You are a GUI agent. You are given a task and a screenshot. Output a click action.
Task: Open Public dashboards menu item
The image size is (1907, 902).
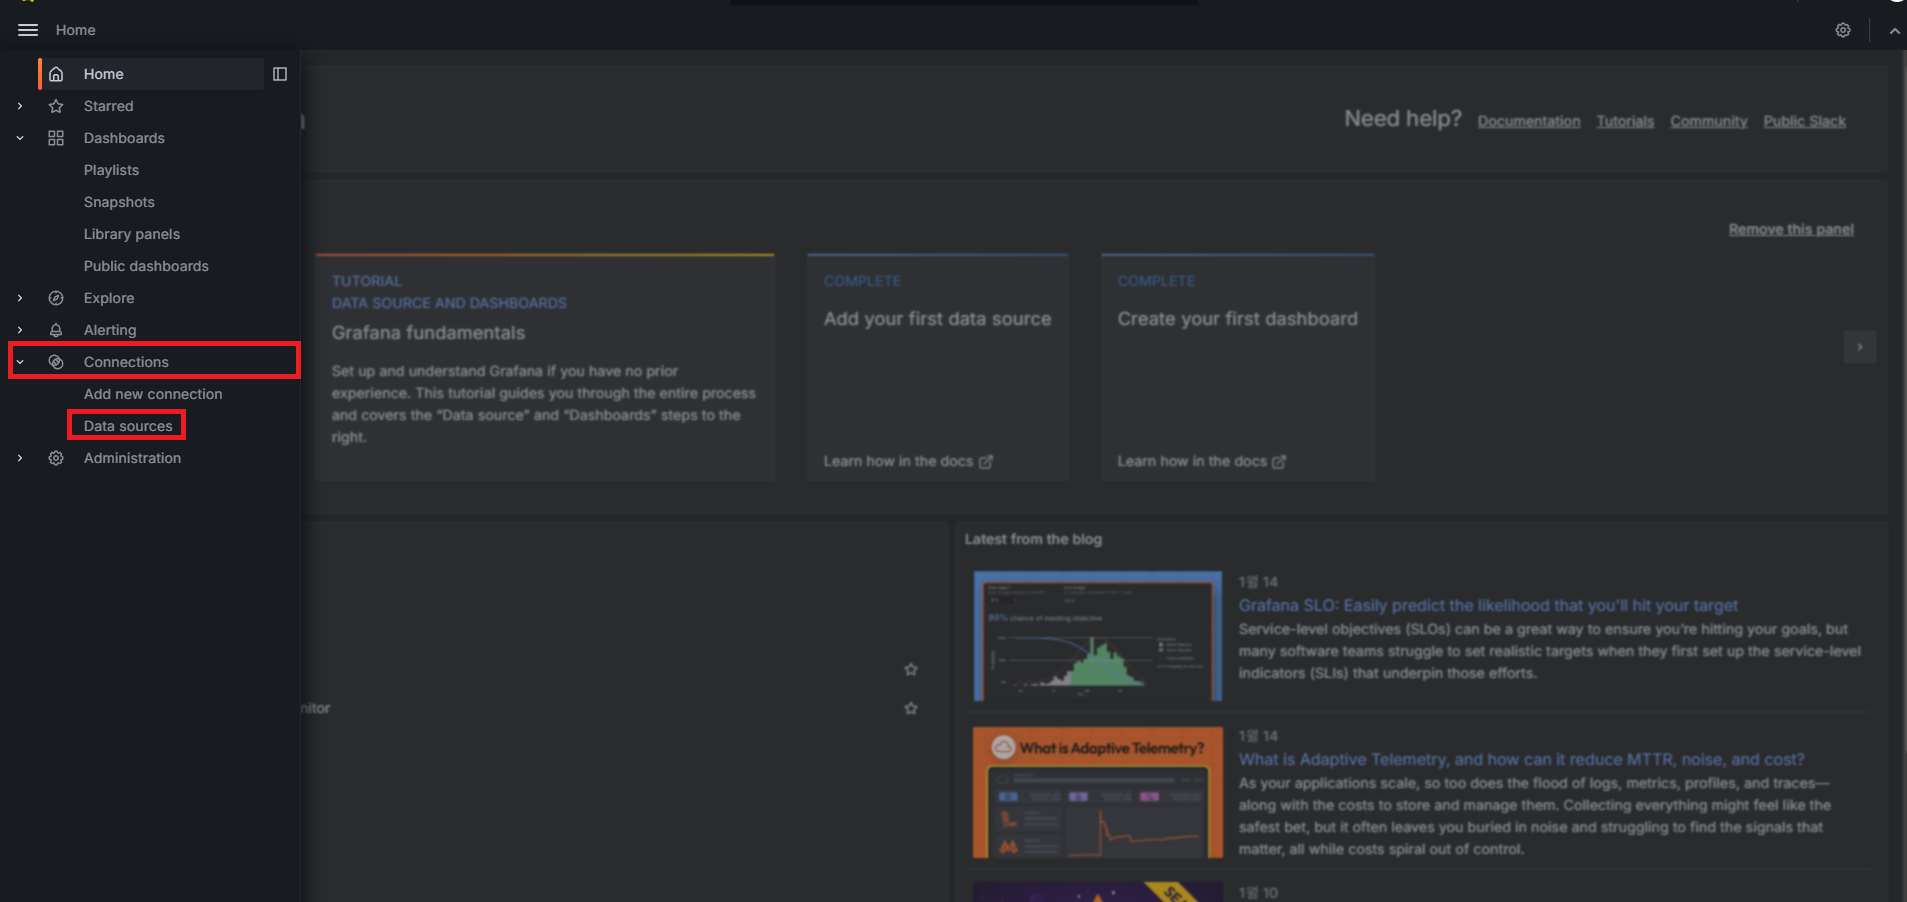pyautogui.click(x=146, y=266)
